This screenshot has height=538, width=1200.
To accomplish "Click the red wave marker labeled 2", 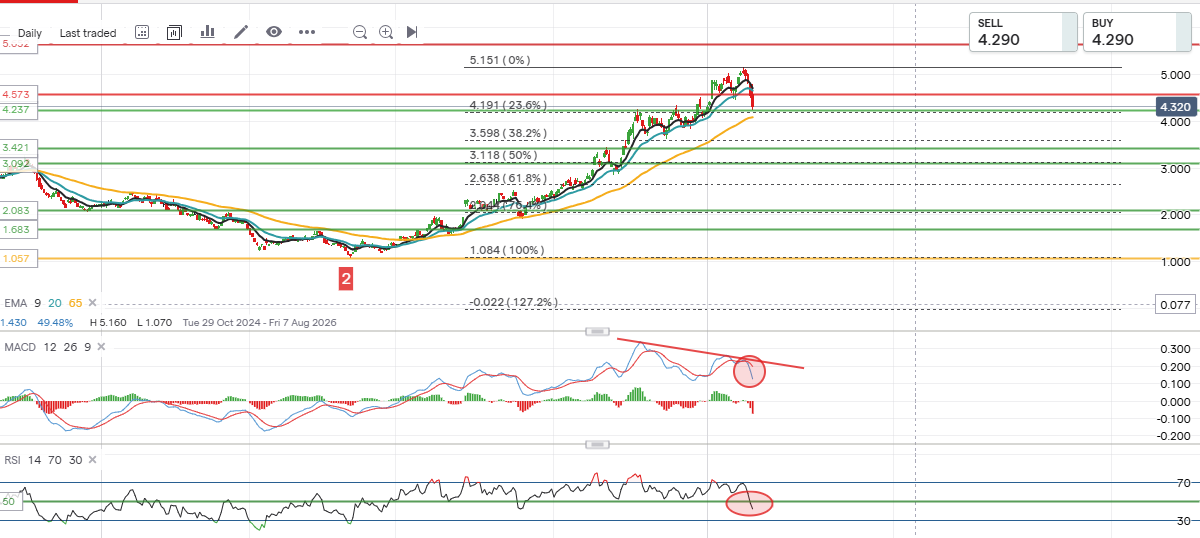I will click(x=346, y=279).
